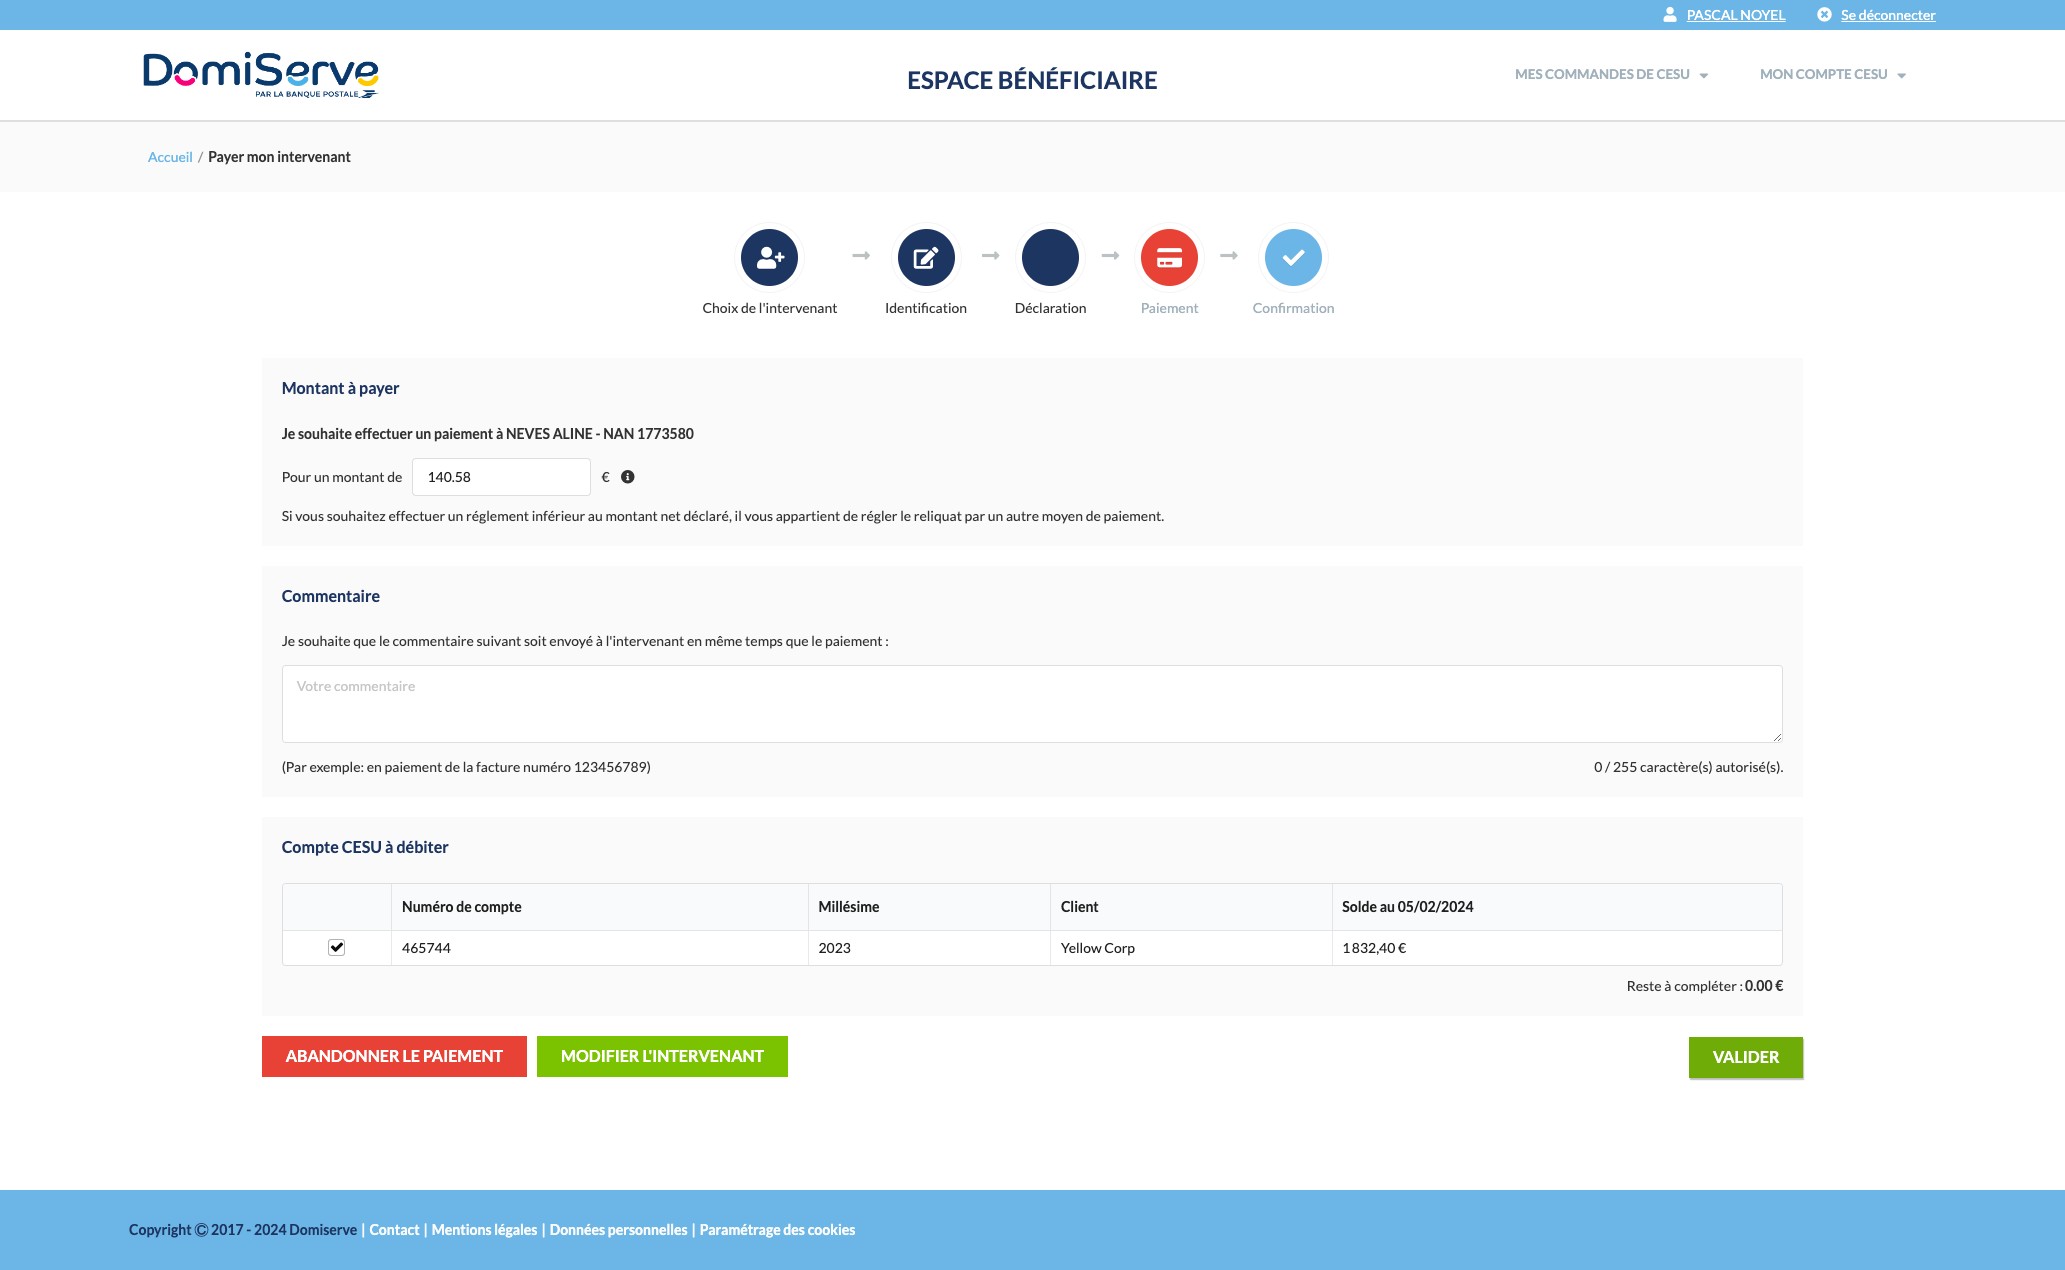
Task: Click the user icon next to PASCAL NOYEL
Action: (1669, 15)
